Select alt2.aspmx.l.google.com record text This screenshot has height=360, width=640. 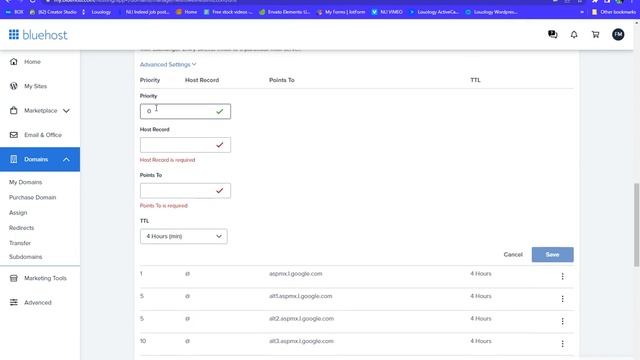pyautogui.click(x=301, y=318)
